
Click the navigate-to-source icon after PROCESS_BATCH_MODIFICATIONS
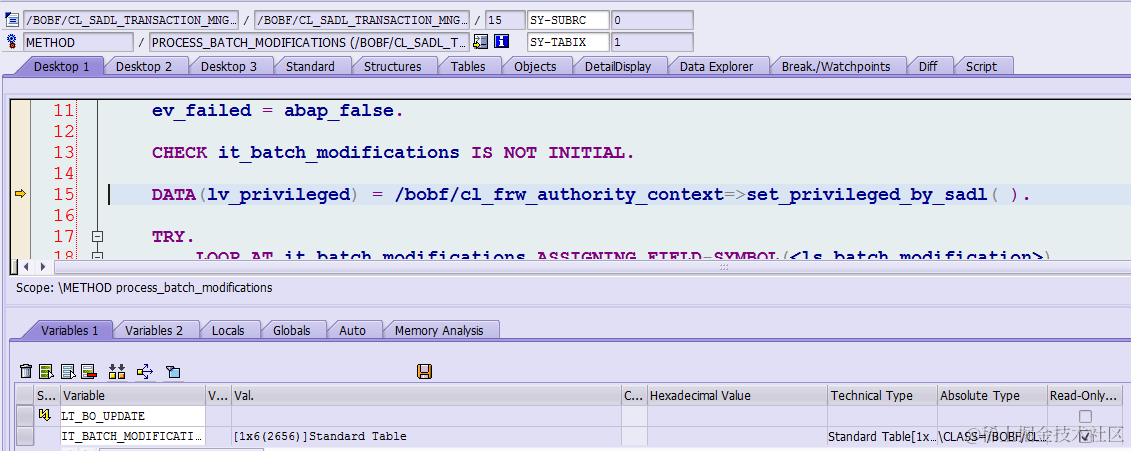point(480,42)
